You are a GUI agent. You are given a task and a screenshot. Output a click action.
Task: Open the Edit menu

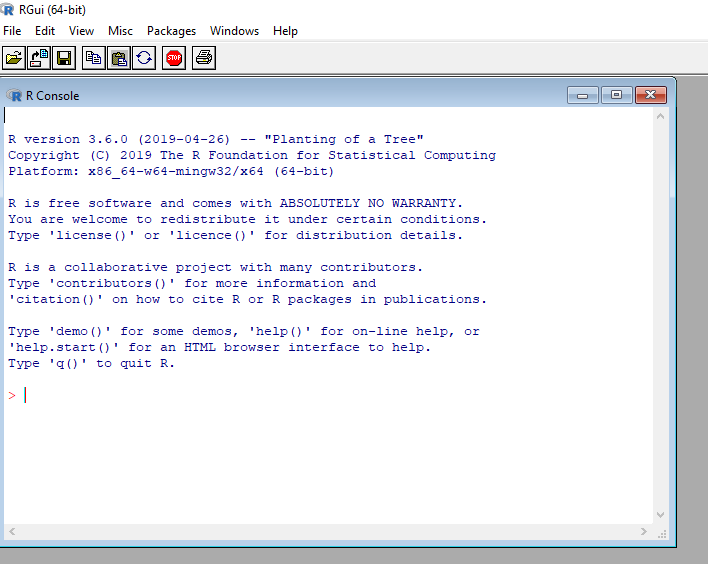point(45,31)
